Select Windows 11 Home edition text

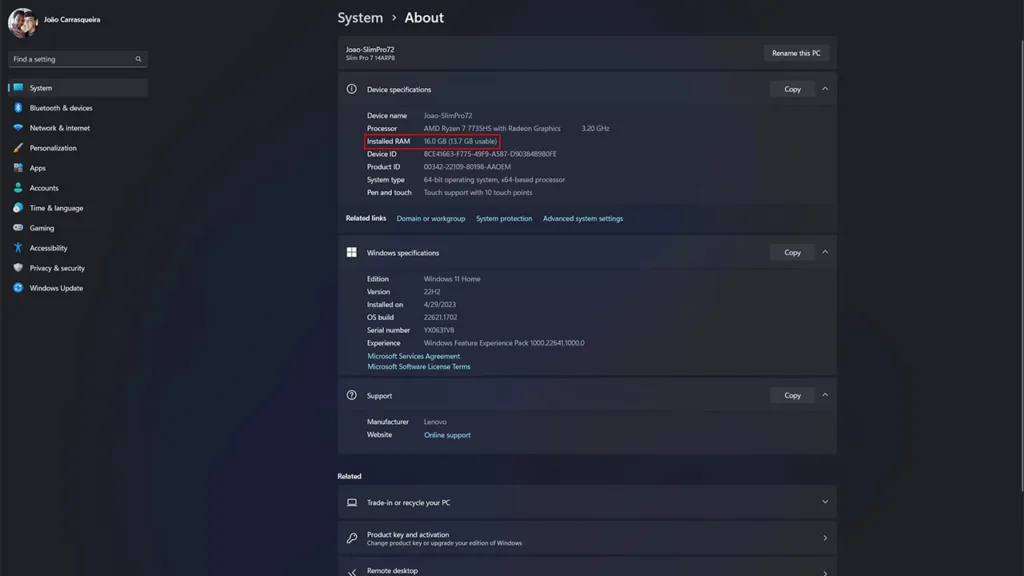pos(452,279)
